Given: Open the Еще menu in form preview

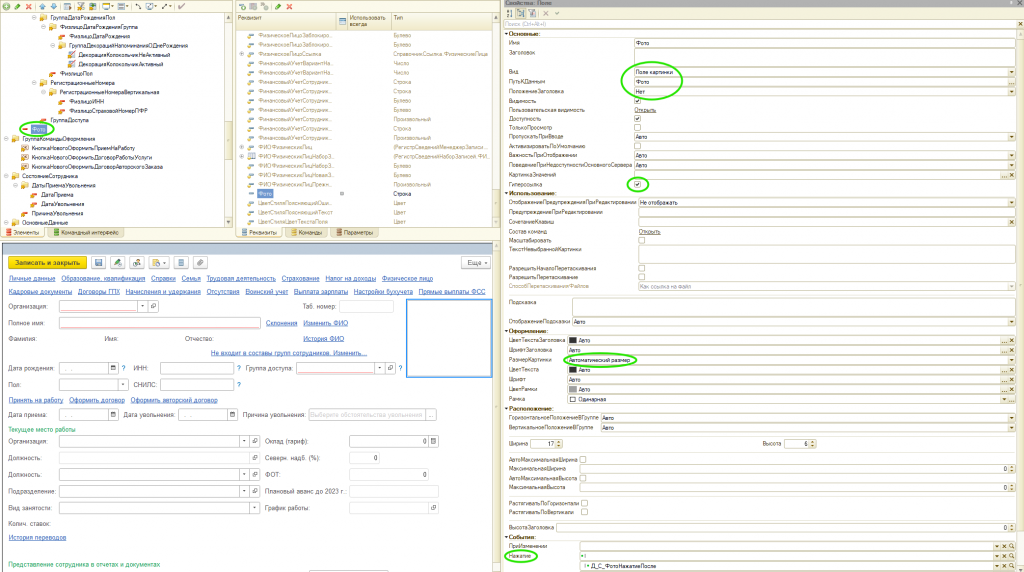Looking at the screenshot, I should coord(477,262).
